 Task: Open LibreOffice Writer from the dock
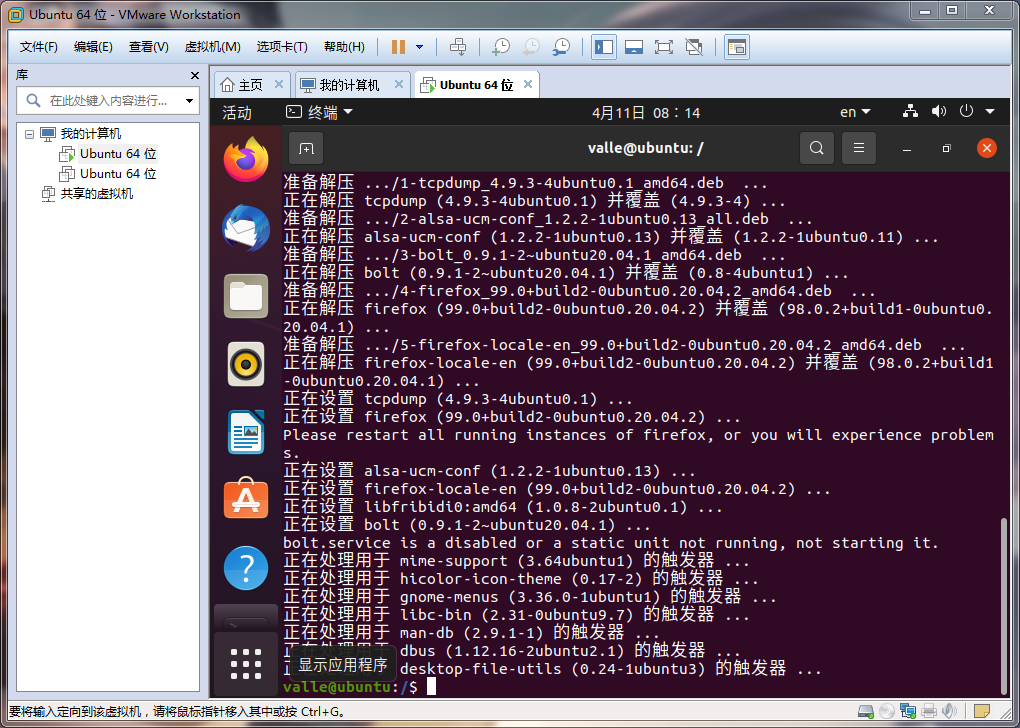pos(246,432)
